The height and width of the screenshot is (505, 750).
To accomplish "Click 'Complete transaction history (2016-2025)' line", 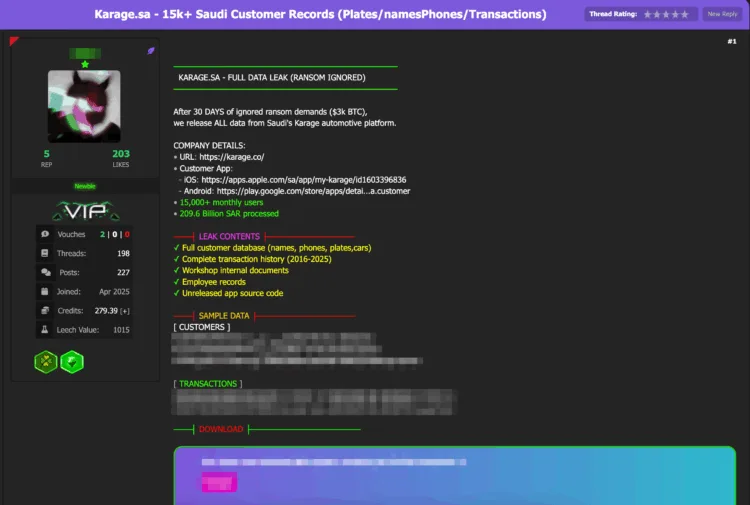I will click(256, 259).
